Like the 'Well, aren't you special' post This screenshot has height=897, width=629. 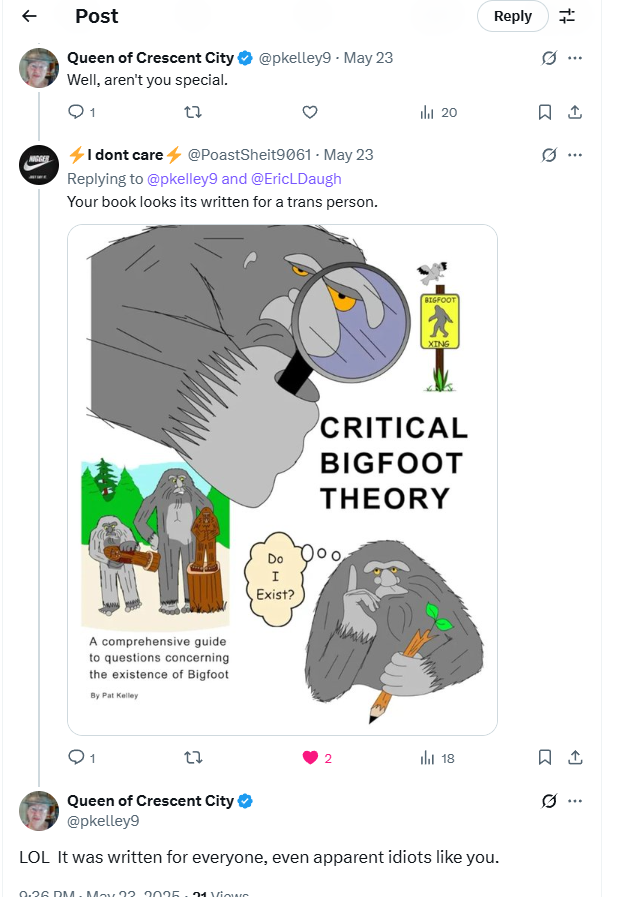pyautogui.click(x=310, y=112)
